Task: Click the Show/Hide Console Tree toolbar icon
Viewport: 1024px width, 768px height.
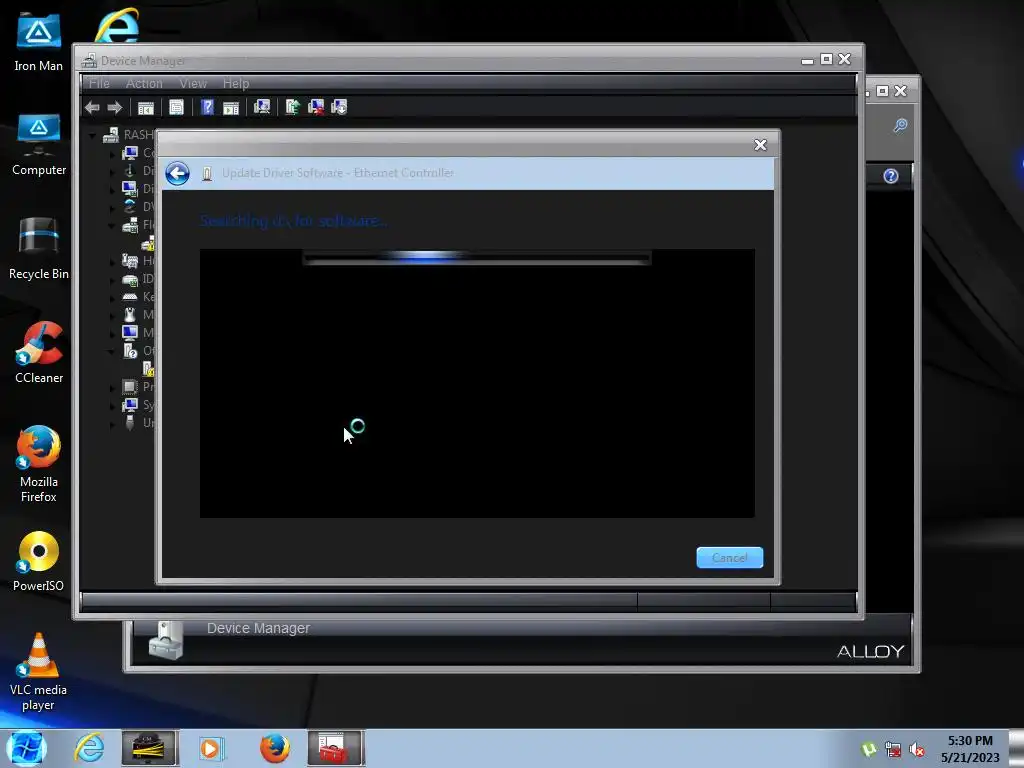Action: coord(146,107)
